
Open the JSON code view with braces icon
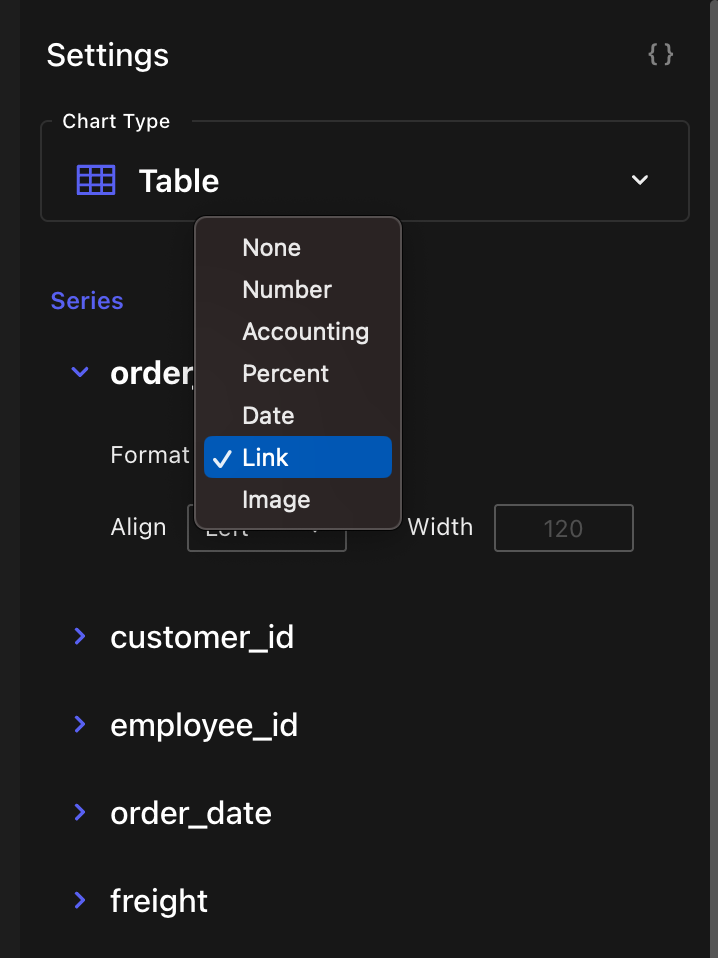pyautogui.click(x=660, y=55)
